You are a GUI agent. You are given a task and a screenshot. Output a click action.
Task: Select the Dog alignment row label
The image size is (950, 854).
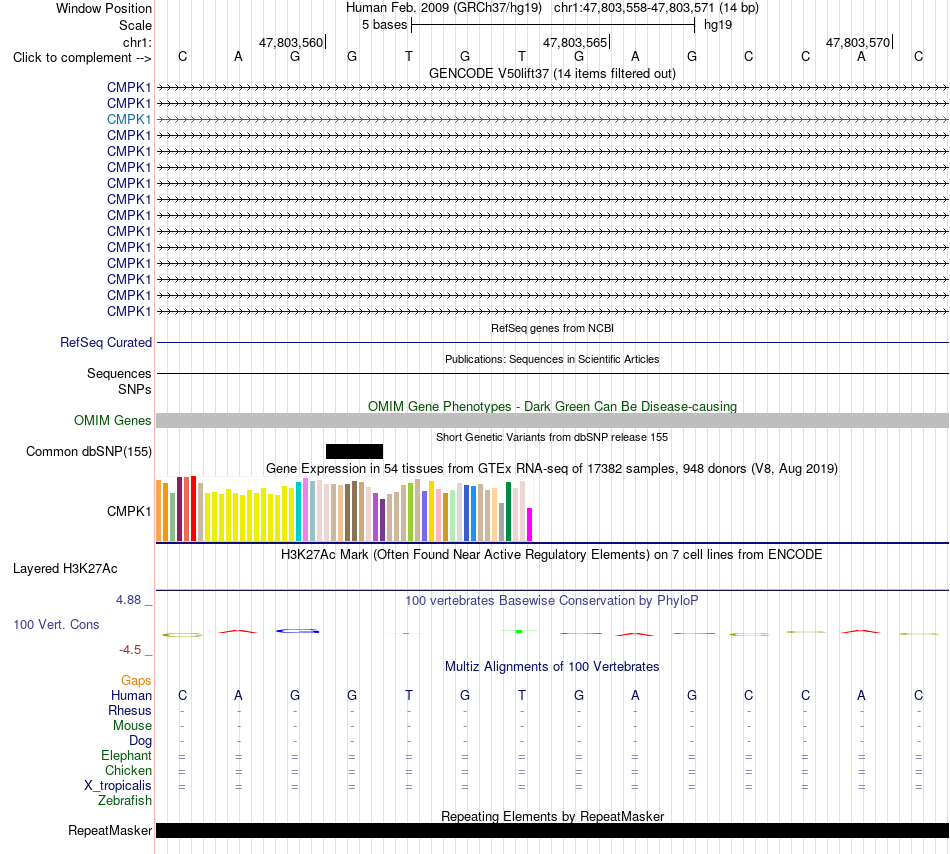(x=140, y=741)
